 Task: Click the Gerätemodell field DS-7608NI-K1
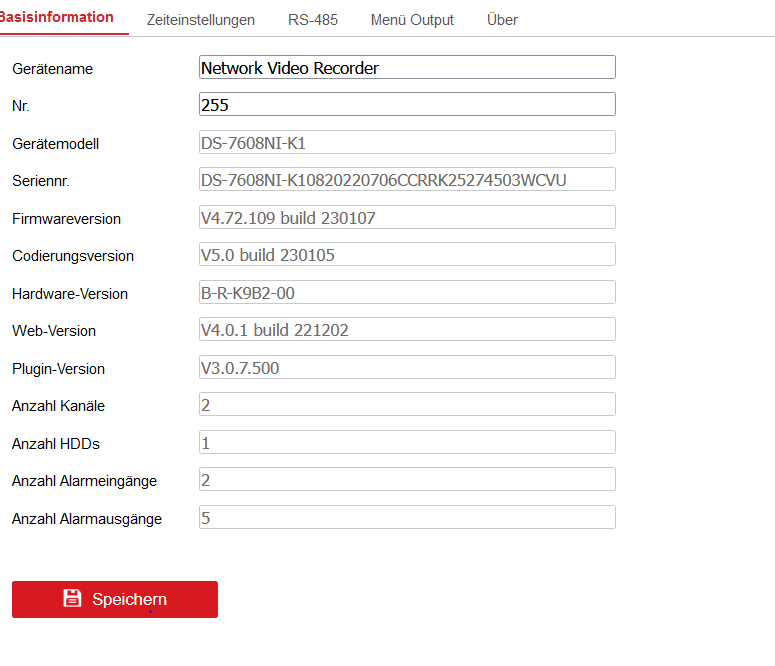pos(407,143)
